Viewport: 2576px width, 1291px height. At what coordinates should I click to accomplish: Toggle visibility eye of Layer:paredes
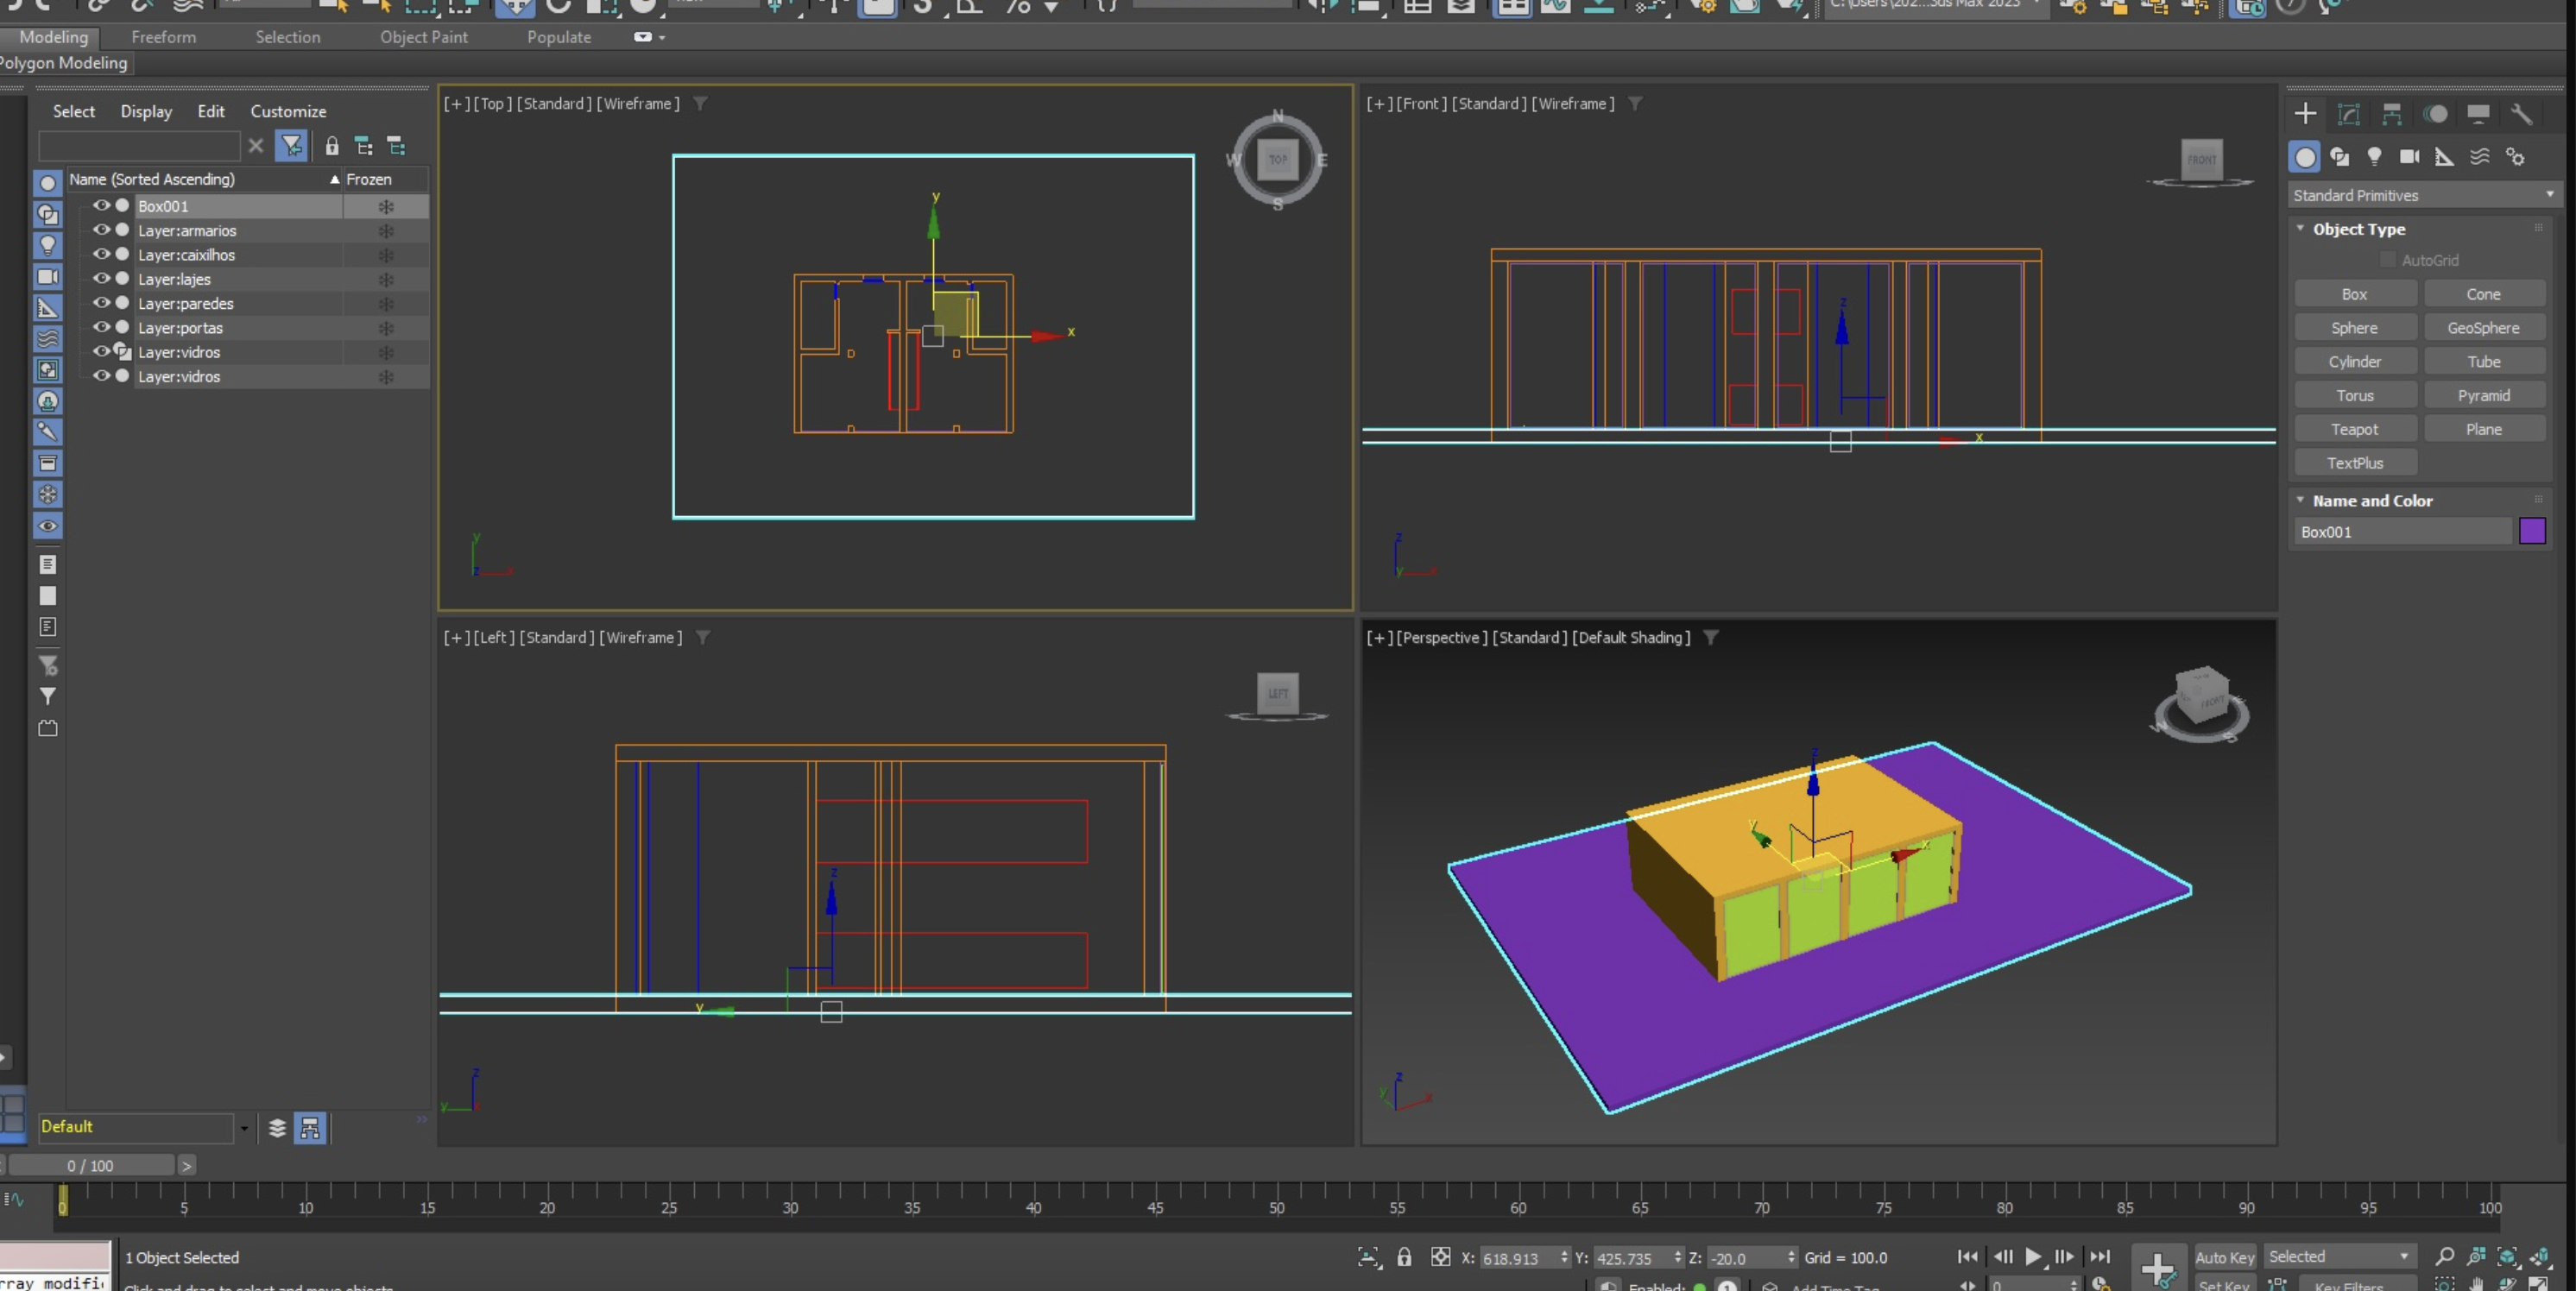(x=101, y=303)
